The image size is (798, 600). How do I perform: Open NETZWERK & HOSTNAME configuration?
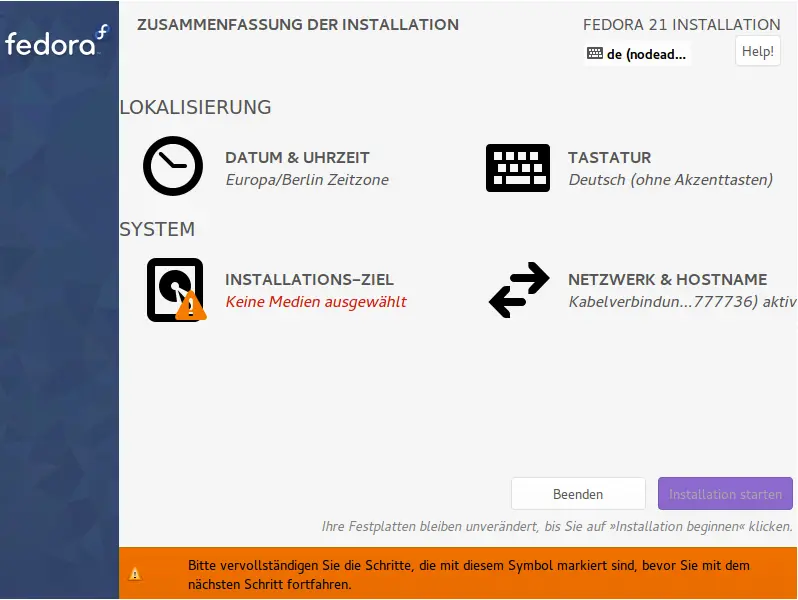coord(667,280)
